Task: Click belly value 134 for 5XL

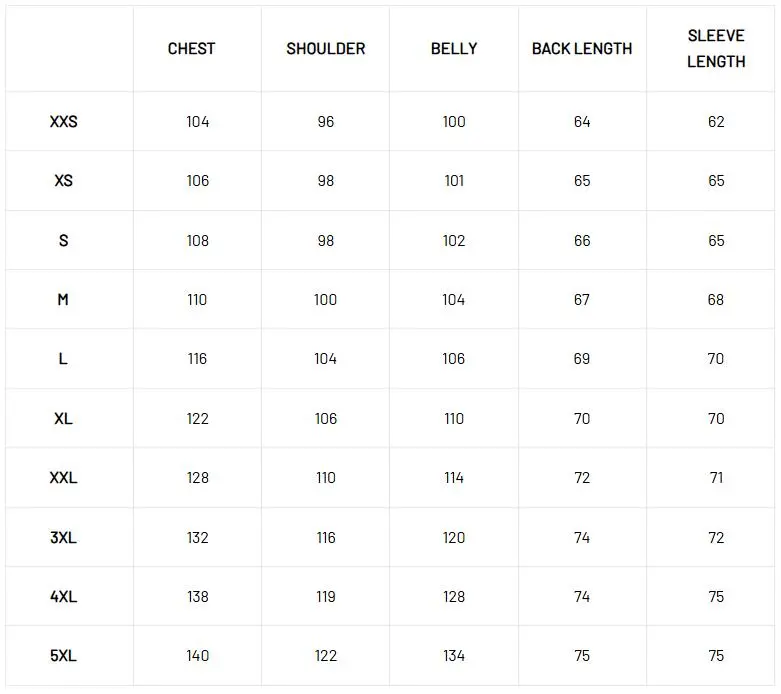Action: [454, 656]
